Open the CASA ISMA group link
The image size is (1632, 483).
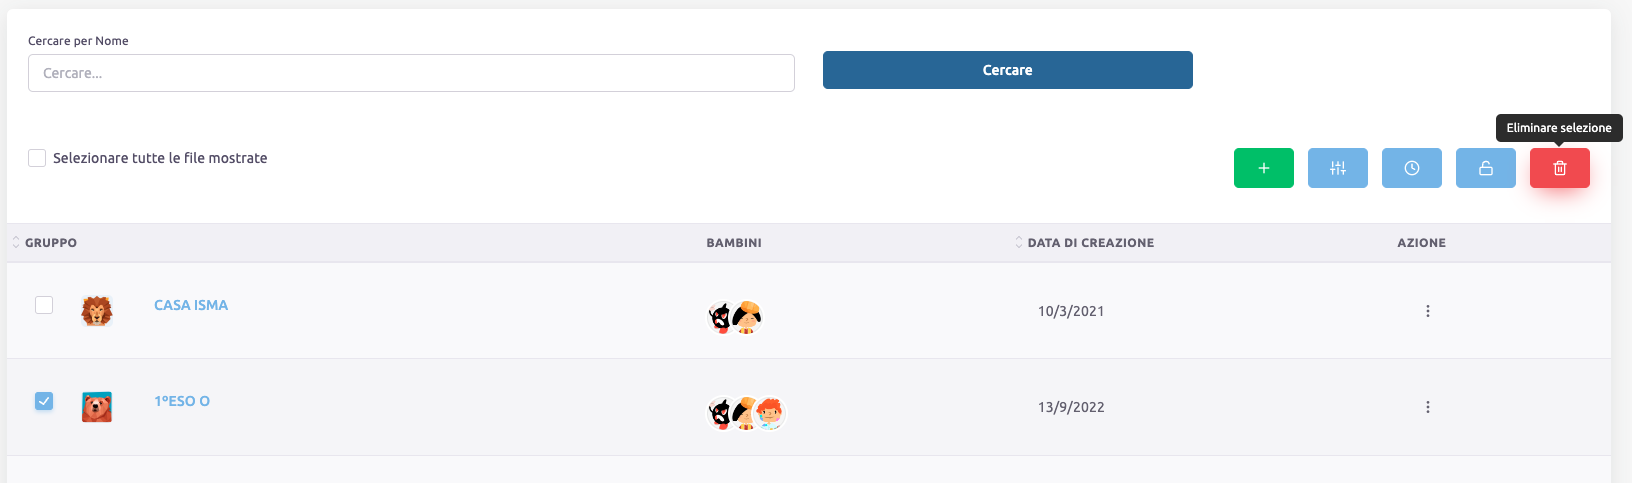(x=191, y=305)
